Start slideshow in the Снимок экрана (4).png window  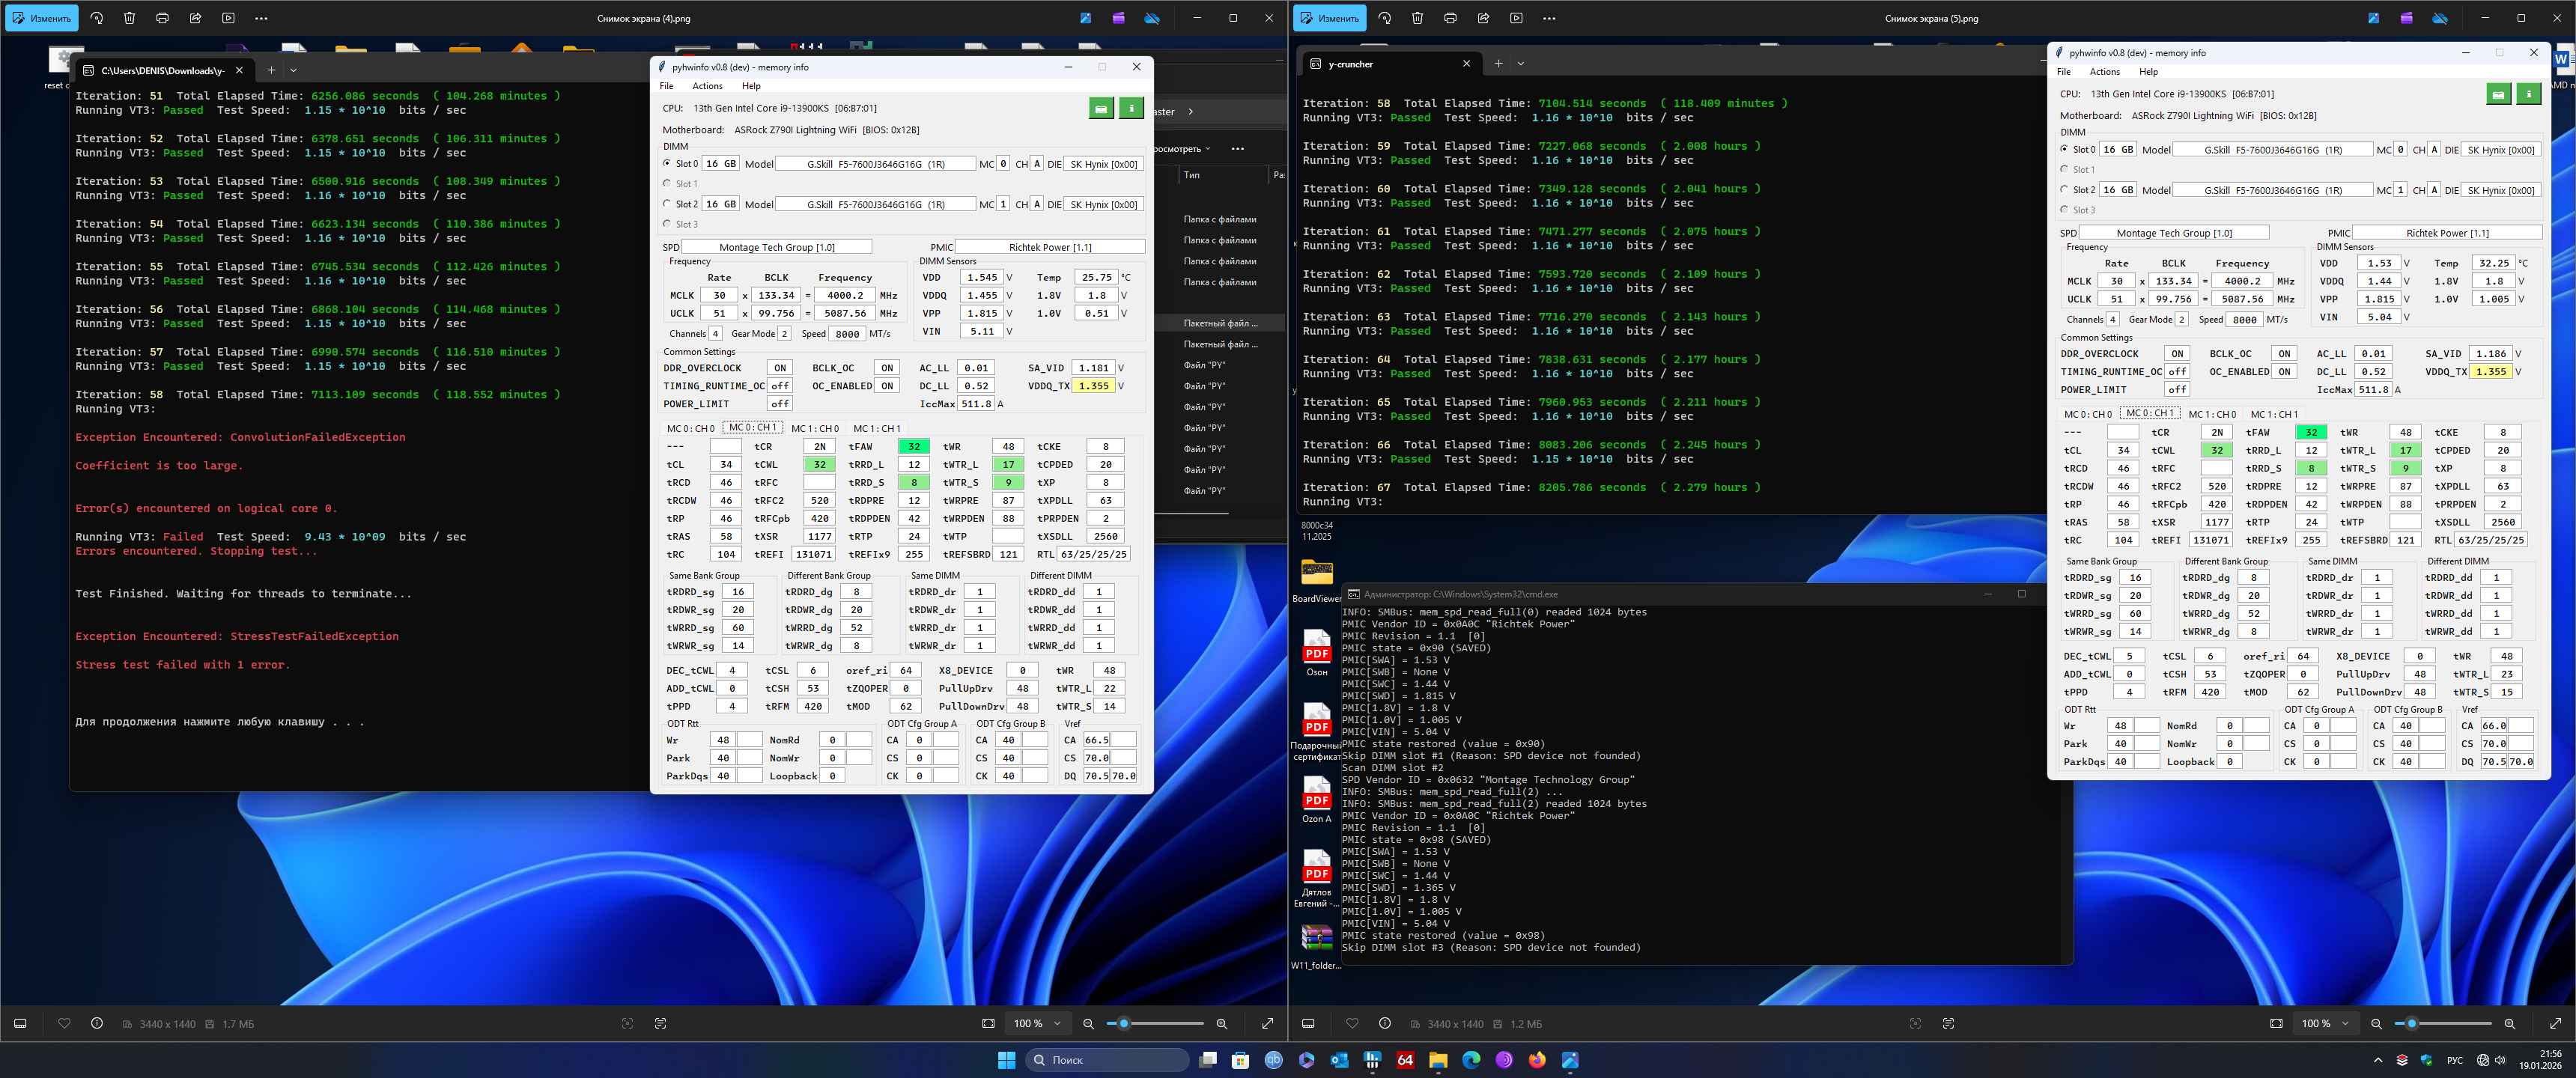tap(228, 18)
